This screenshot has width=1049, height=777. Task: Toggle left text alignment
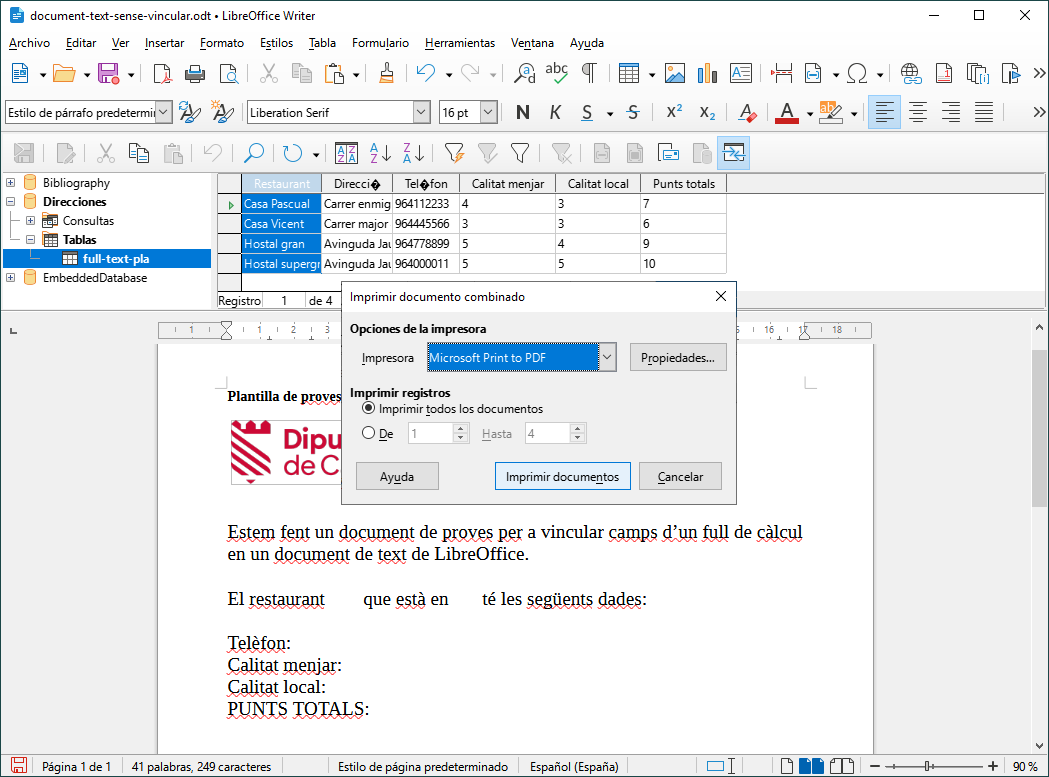pos(884,112)
